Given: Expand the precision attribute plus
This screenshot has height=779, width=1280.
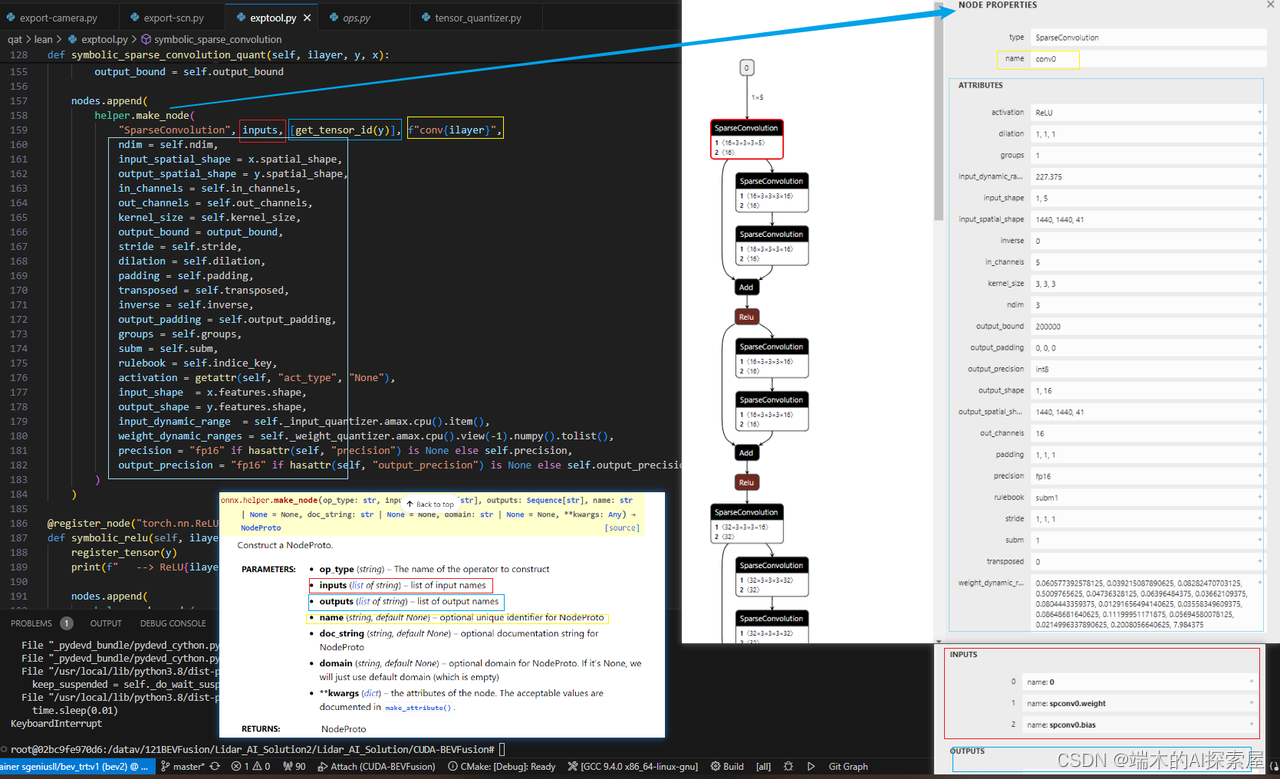Looking at the screenshot, I should (x=1259, y=476).
